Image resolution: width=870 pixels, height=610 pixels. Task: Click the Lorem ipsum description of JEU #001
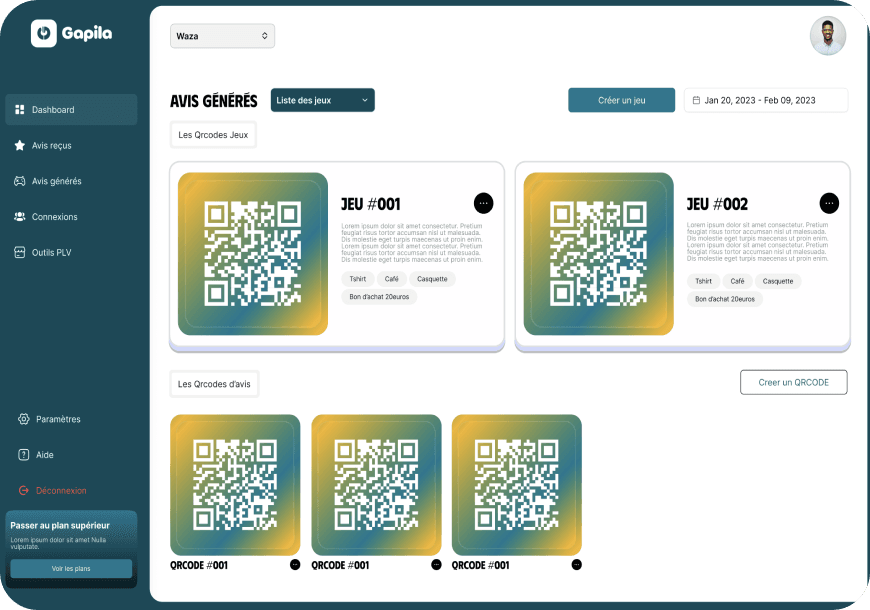412,243
